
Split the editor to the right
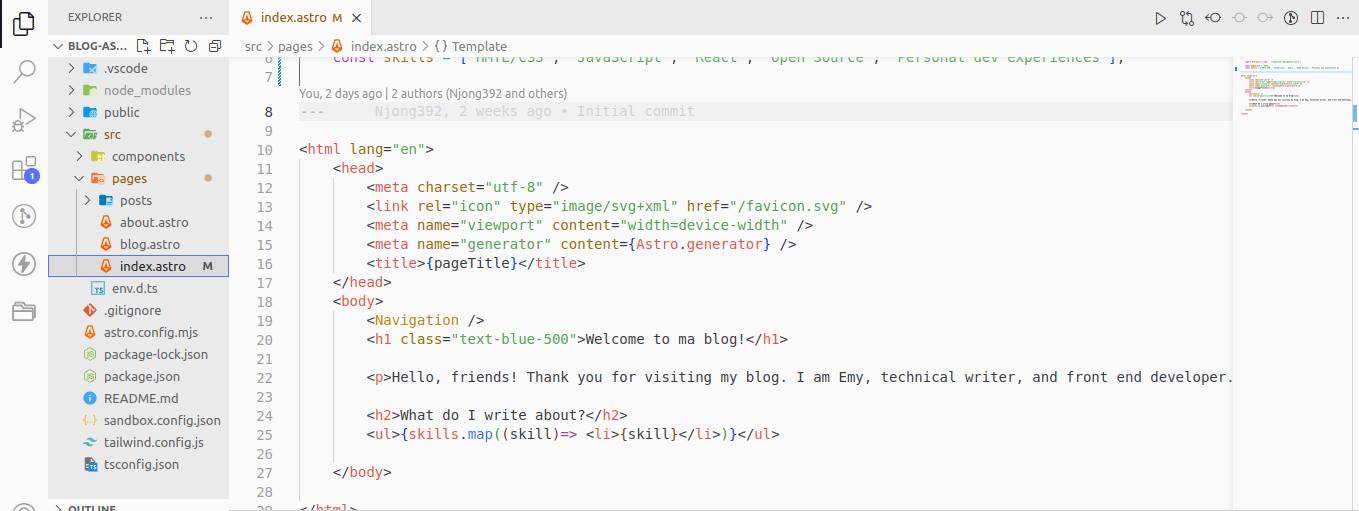[1318, 18]
